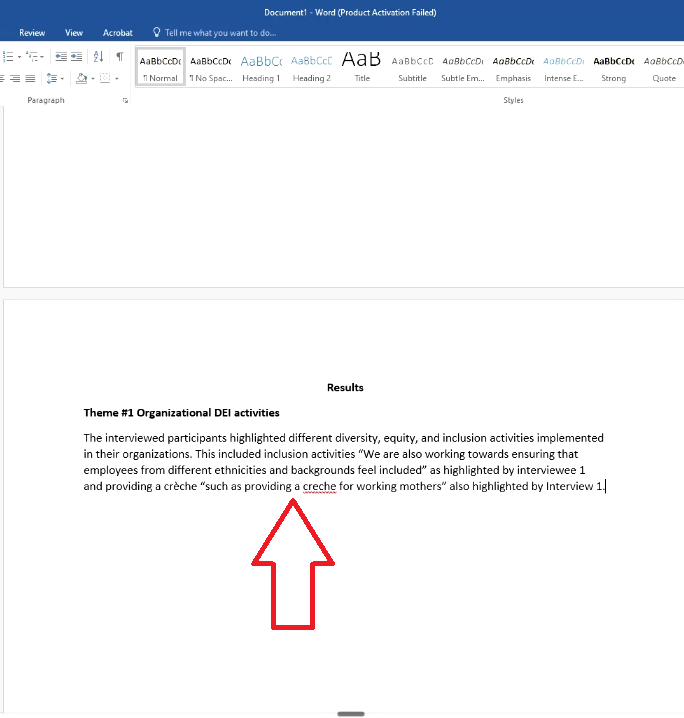Apply the Intense Emphasis style

[x=564, y=67]
